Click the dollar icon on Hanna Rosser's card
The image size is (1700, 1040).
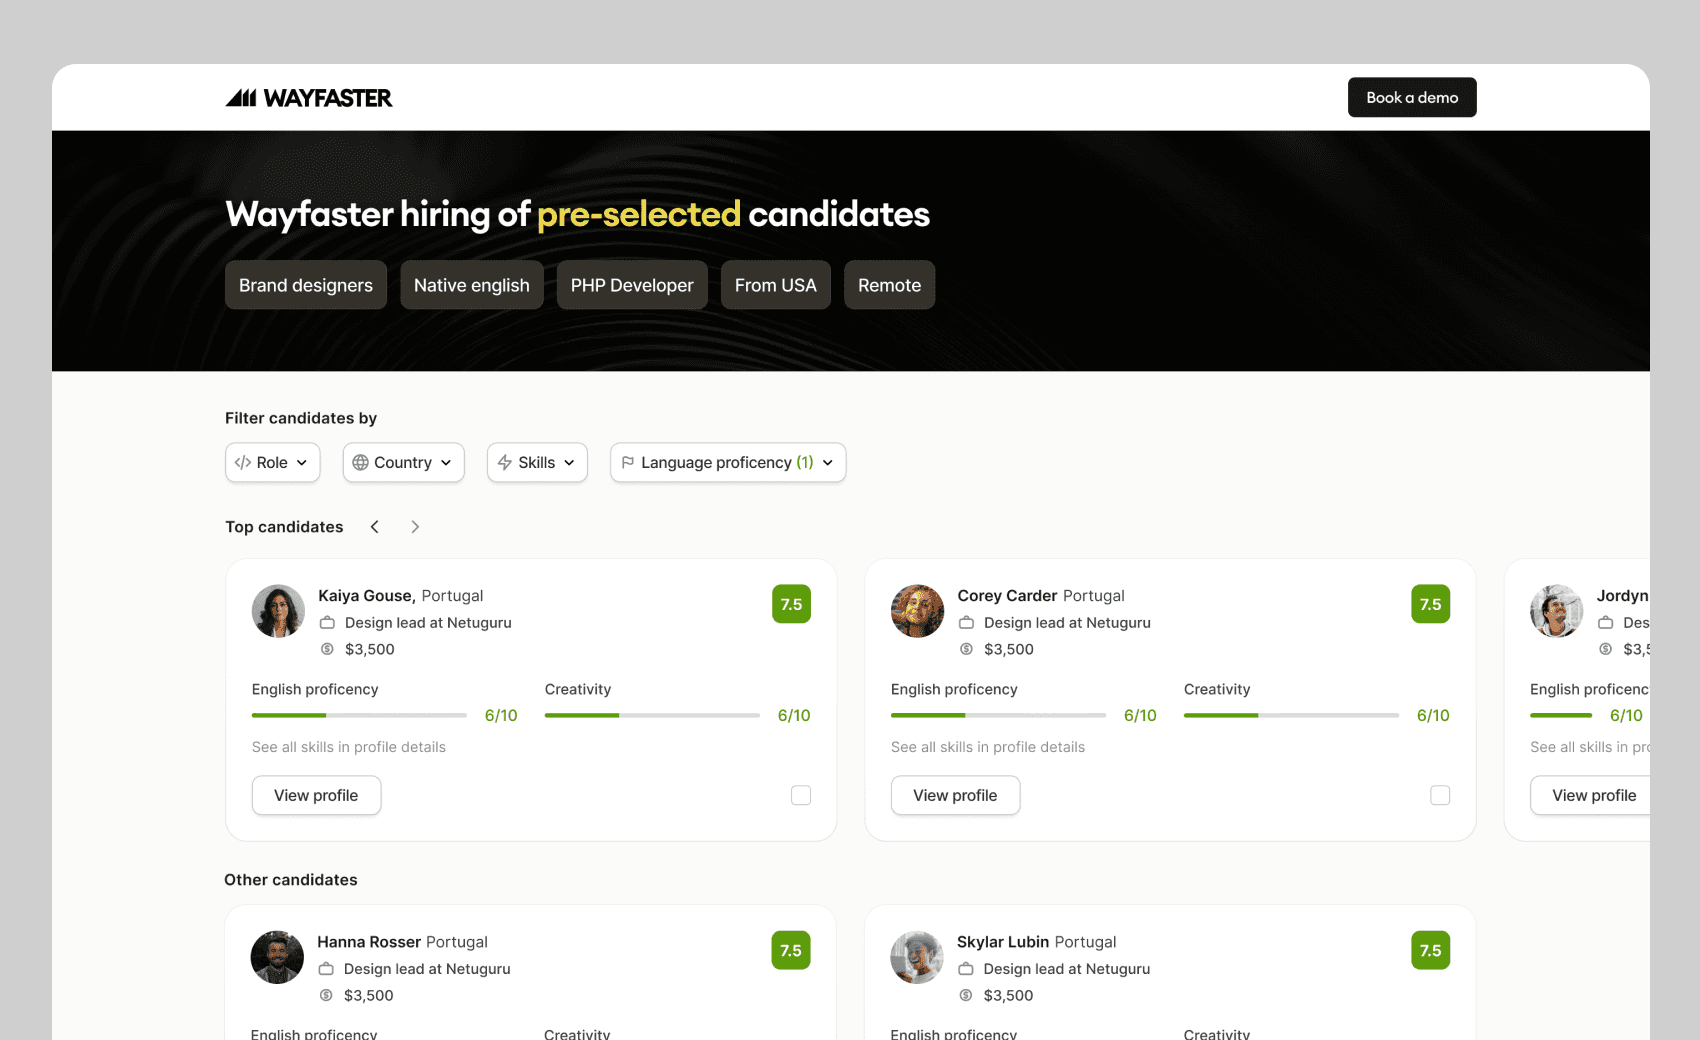[326, 995]
